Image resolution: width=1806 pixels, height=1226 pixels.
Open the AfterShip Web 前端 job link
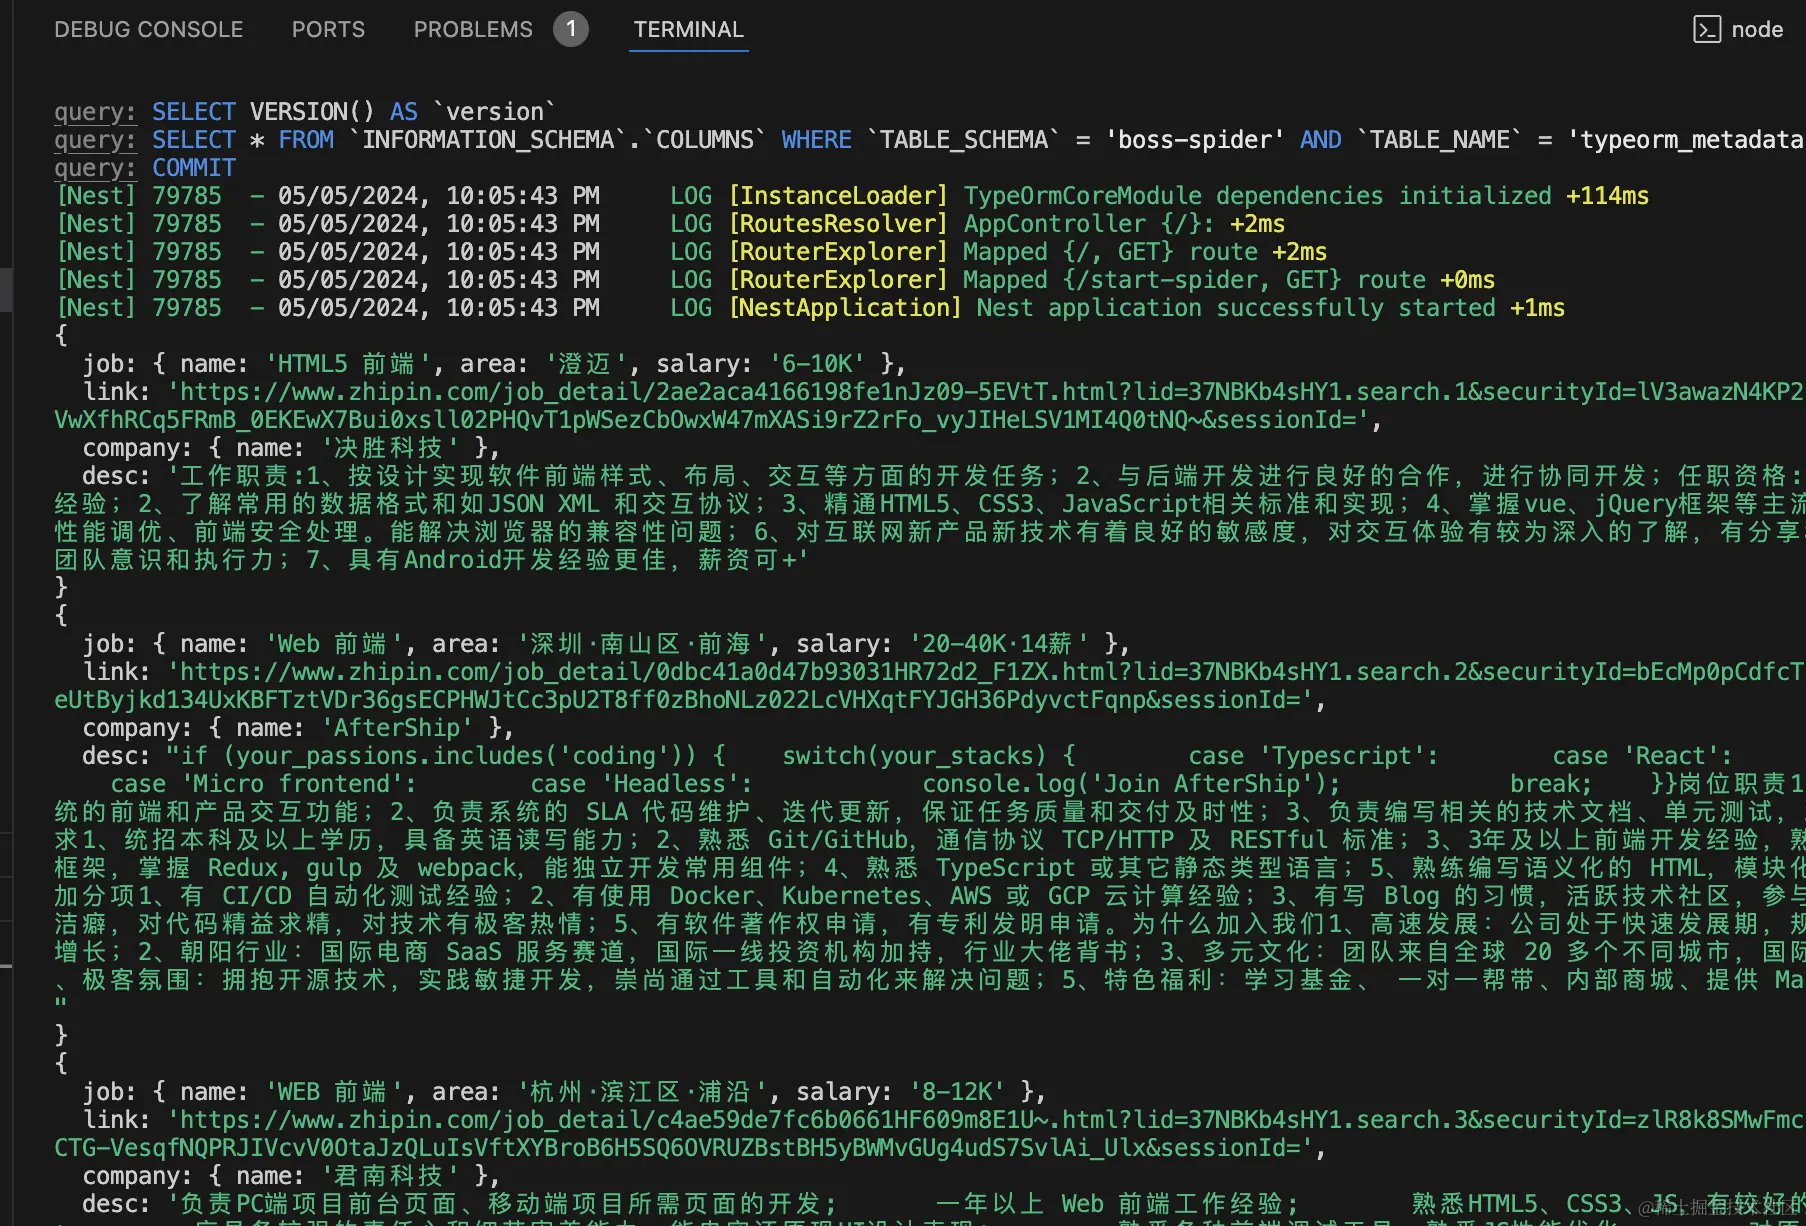[x=930, y=686]
